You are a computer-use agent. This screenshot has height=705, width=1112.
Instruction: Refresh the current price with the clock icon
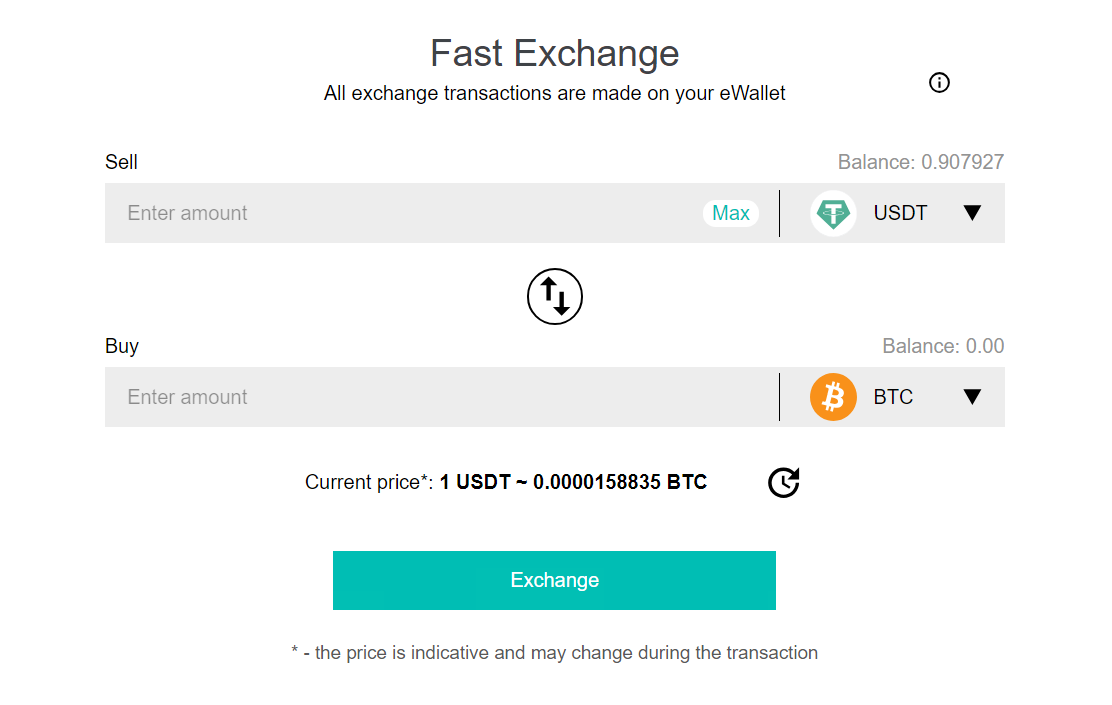pyautogui.click(x=784, y=482)
